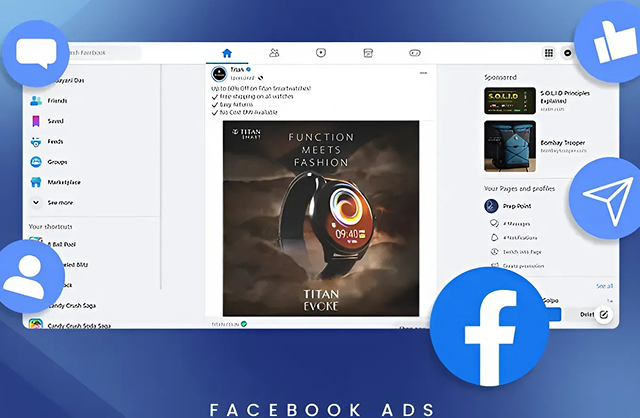Click Switch into Page

(x=516, y=252)
